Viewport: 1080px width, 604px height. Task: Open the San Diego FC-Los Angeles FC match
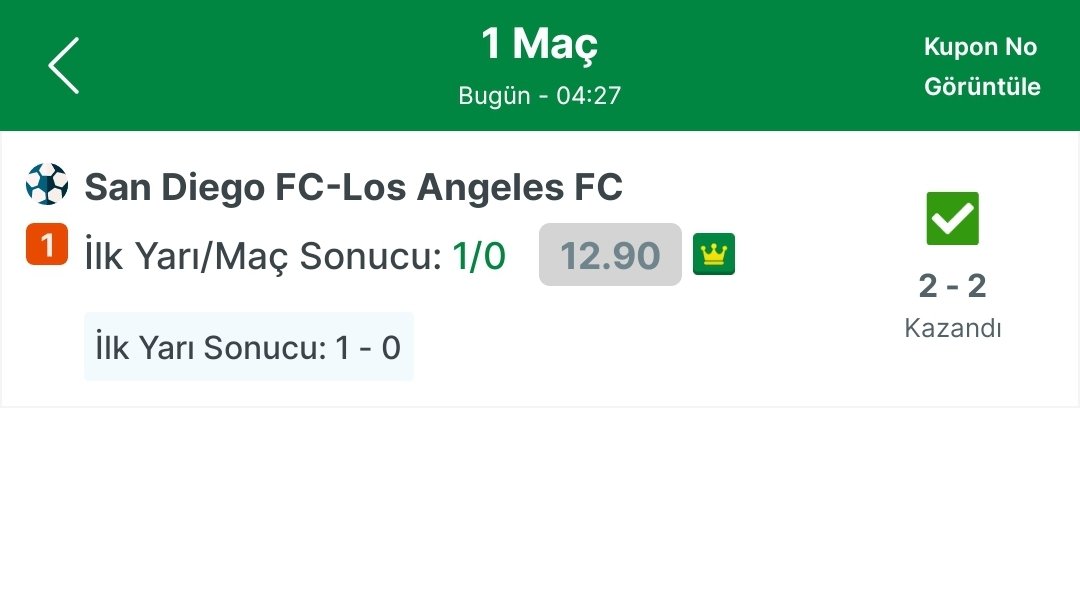[x=353, y=187]
